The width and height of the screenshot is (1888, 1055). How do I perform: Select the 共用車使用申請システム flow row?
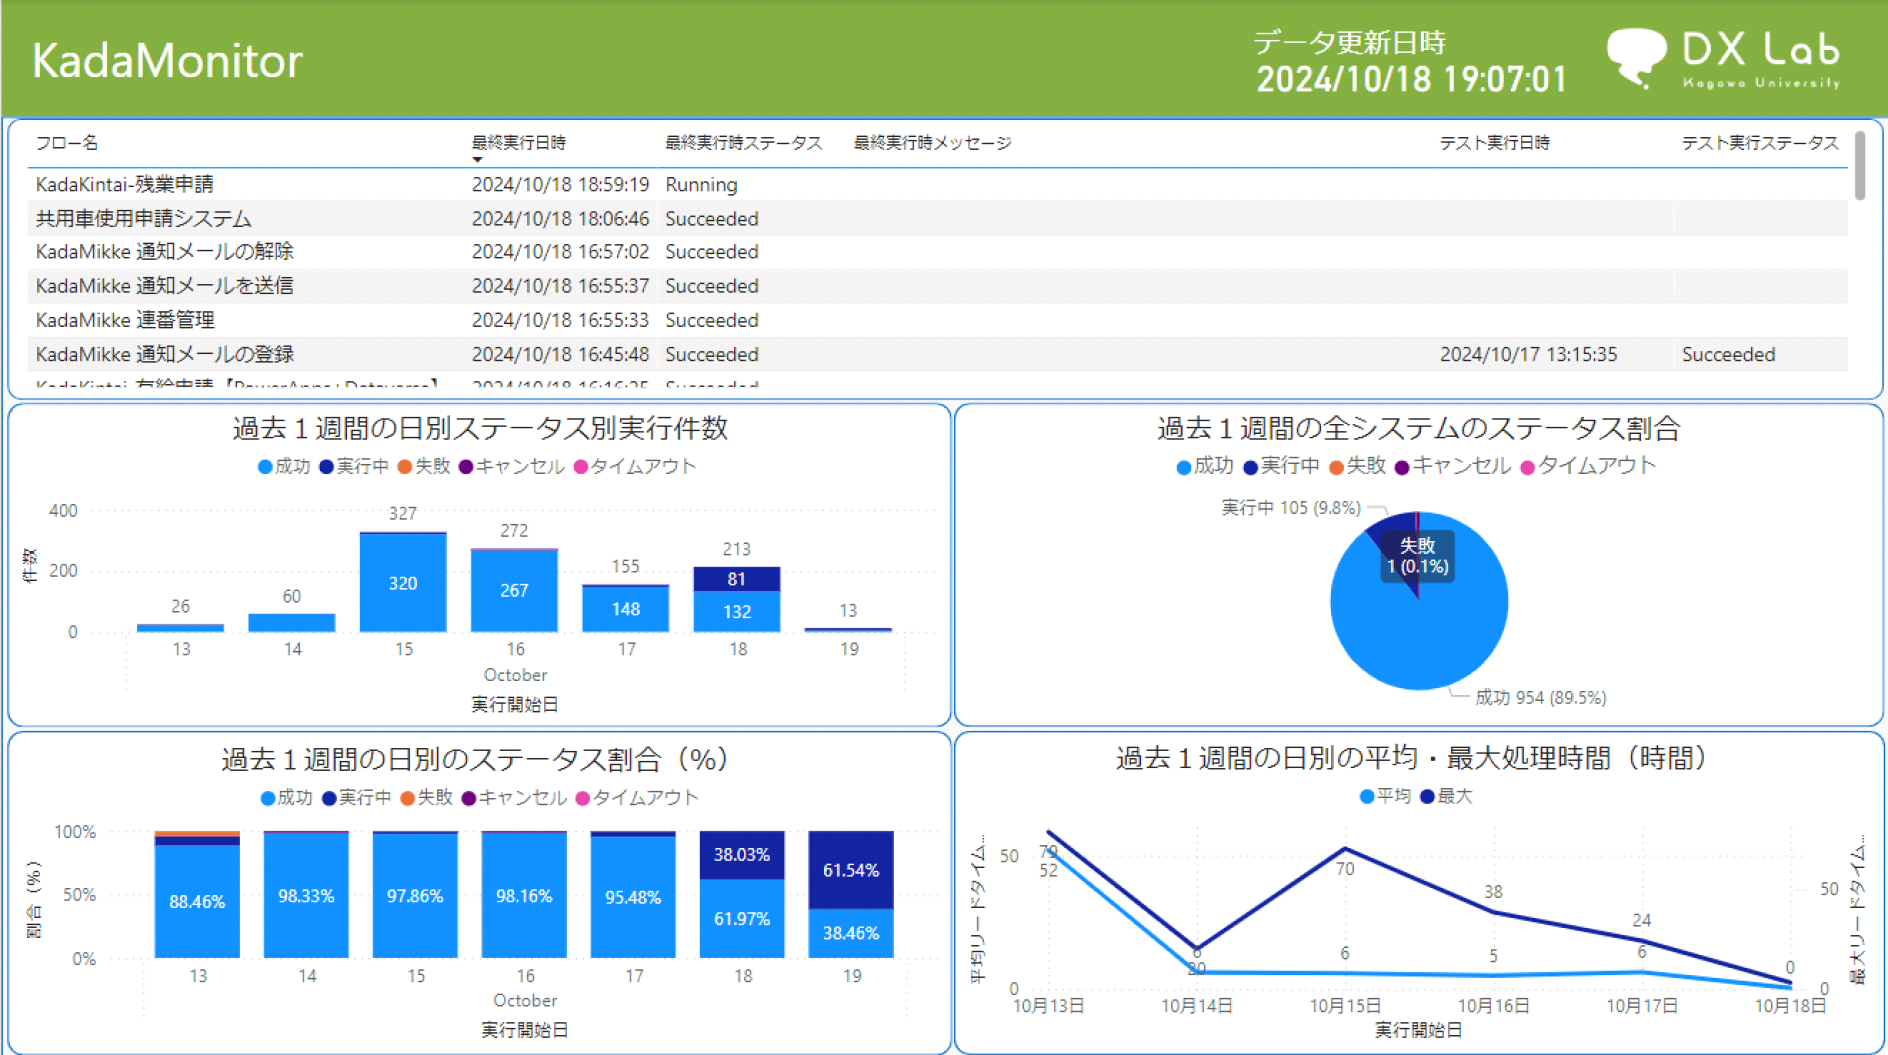(938, 218)
